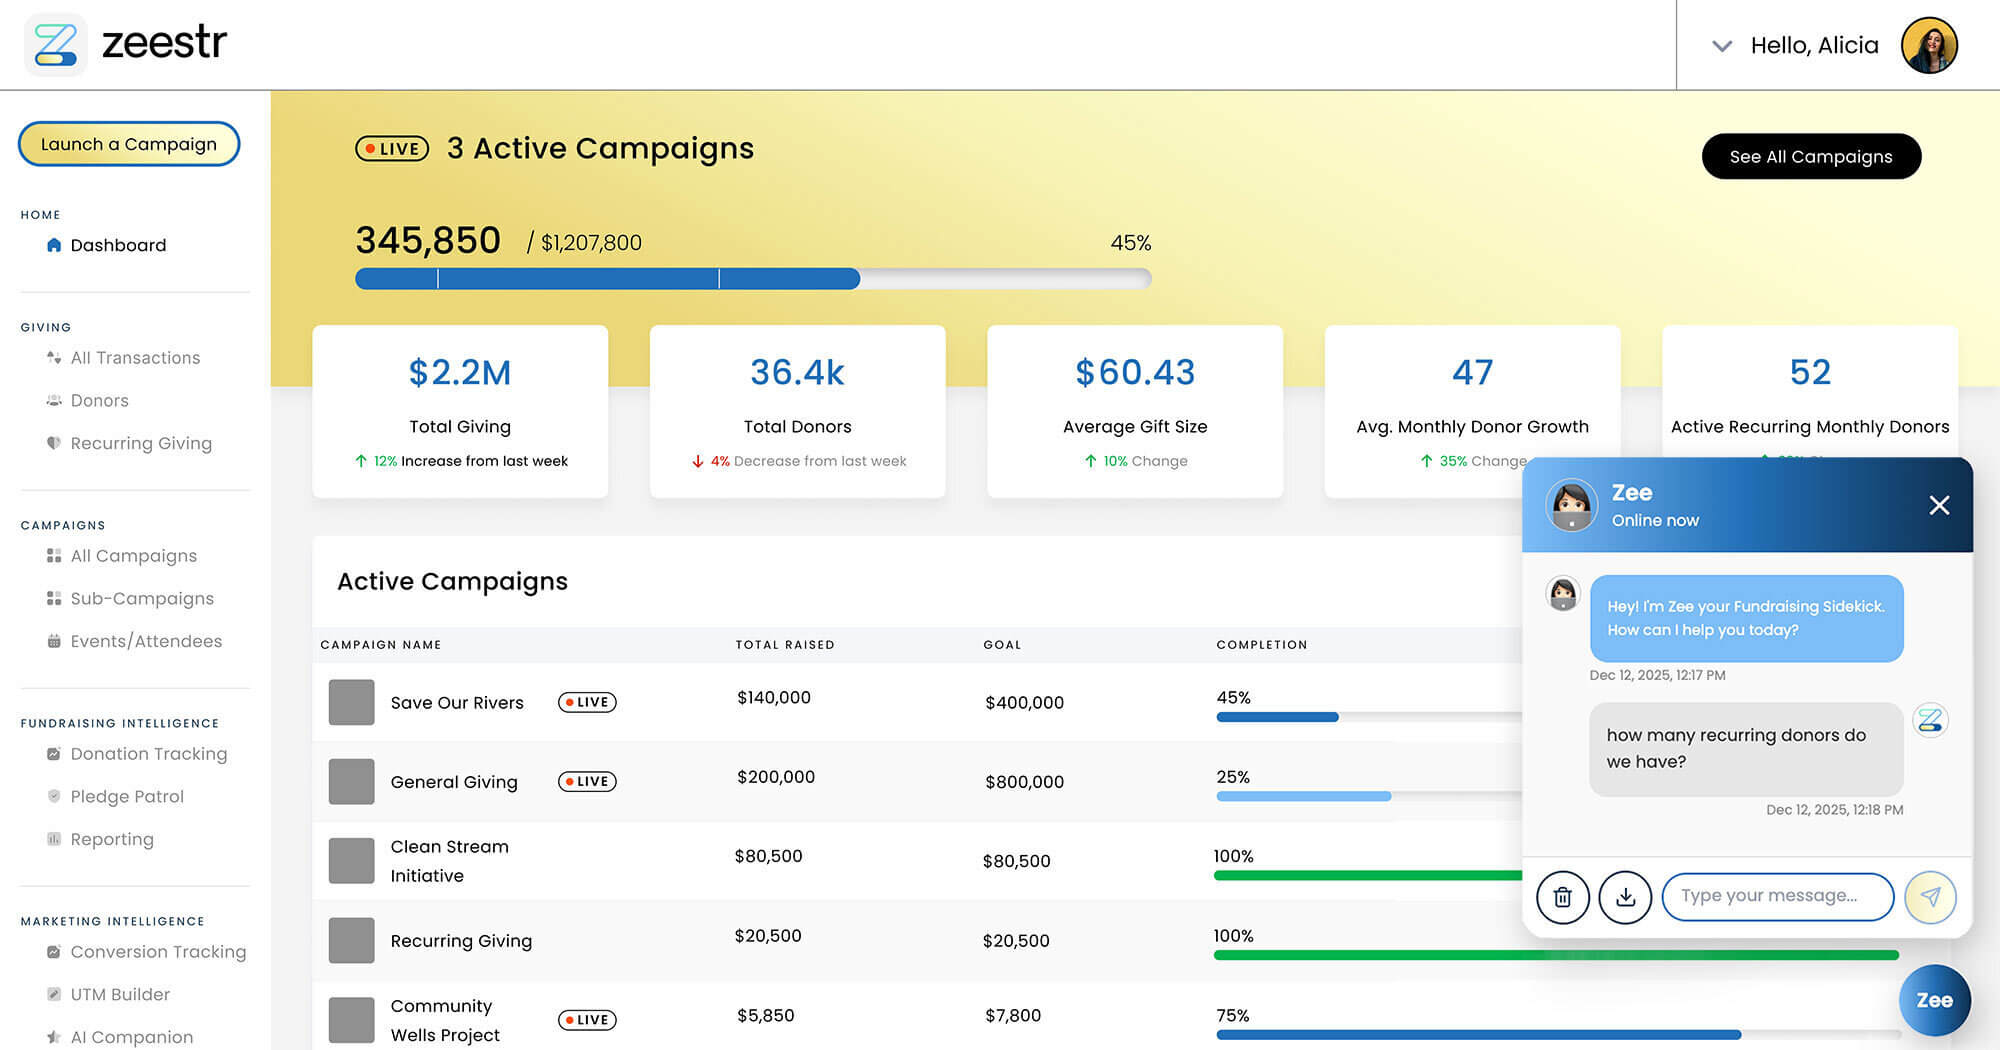Click the chat message input field
The image size is (2000, 1050).
[x=1777, y=896]
